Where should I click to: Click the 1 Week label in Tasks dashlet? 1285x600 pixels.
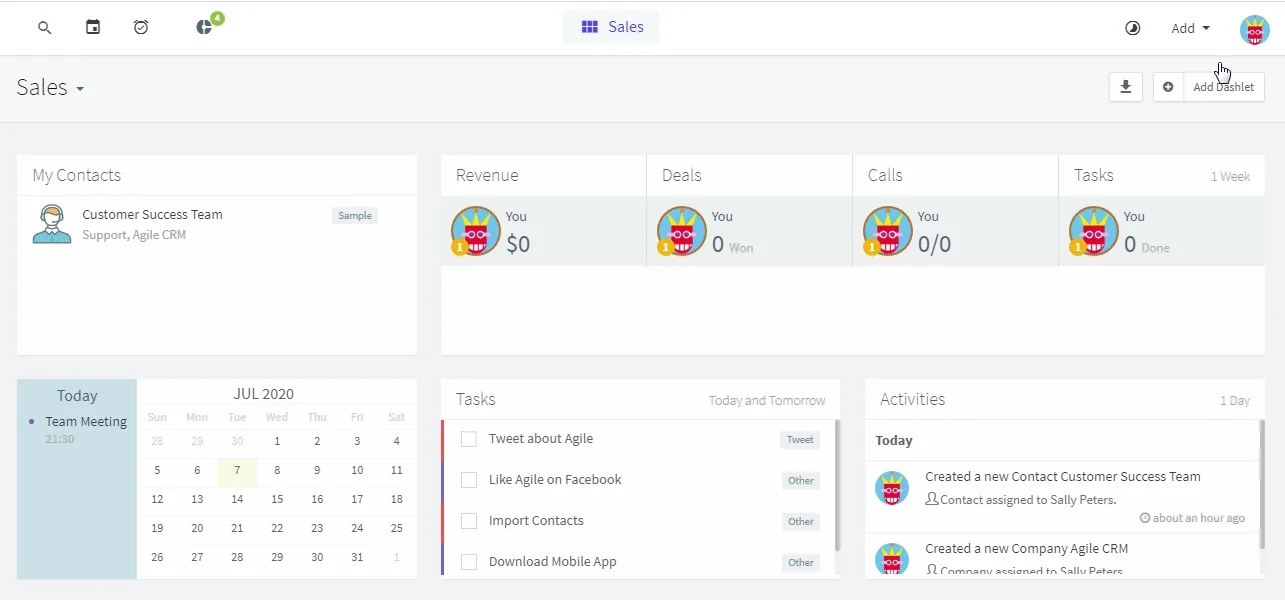click(1230, 176)
